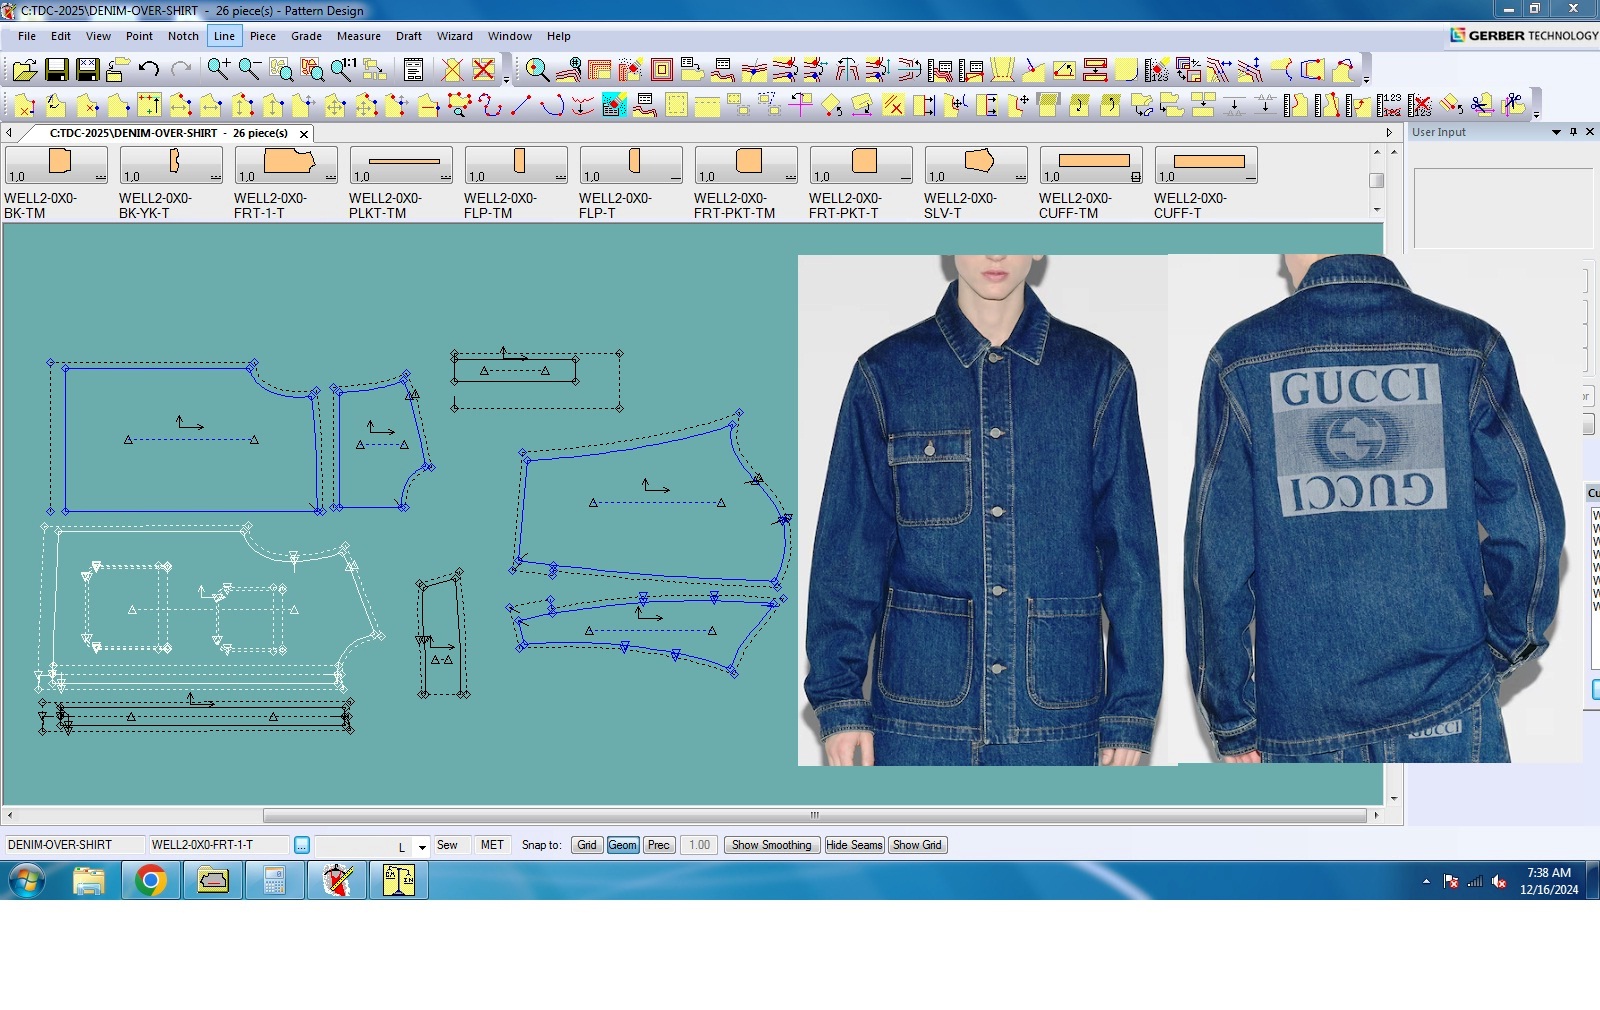This screenshot has width=1600, height=1010.
Task: Toggle Grid snap option
Action: [587, 845]
